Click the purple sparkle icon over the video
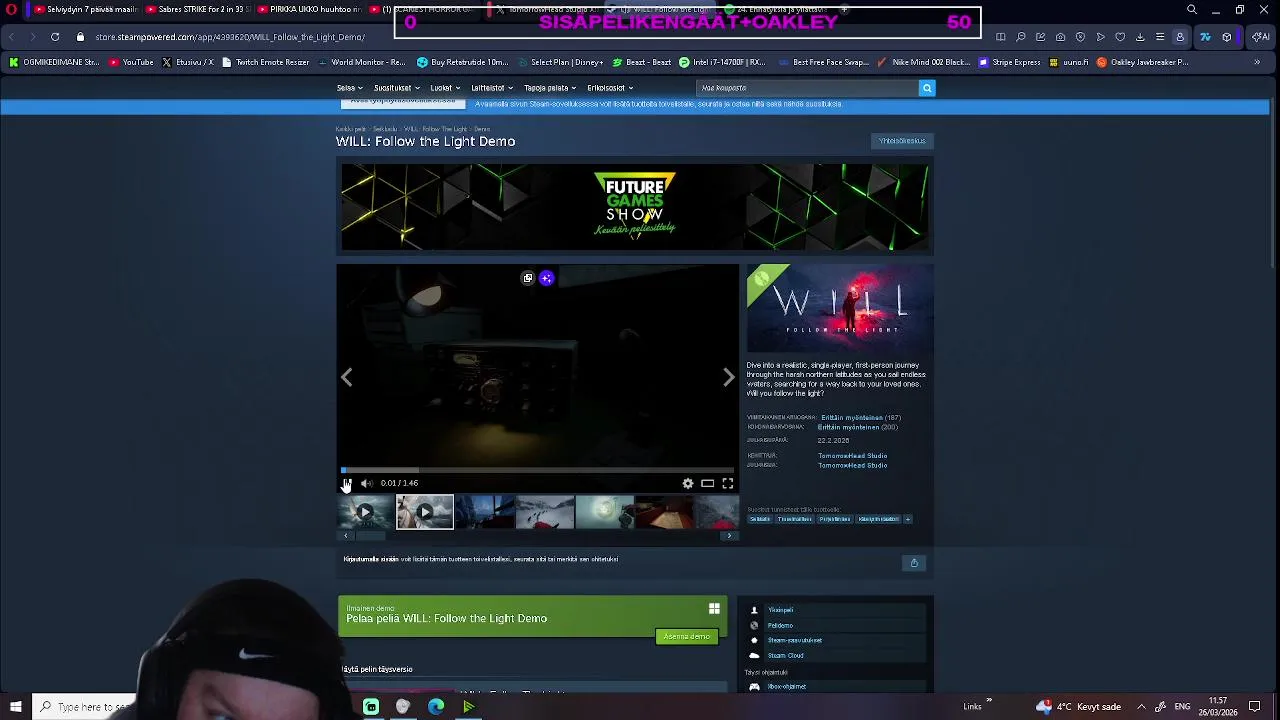The height and width of the screenshot is (720, 1280). point(546,278)
